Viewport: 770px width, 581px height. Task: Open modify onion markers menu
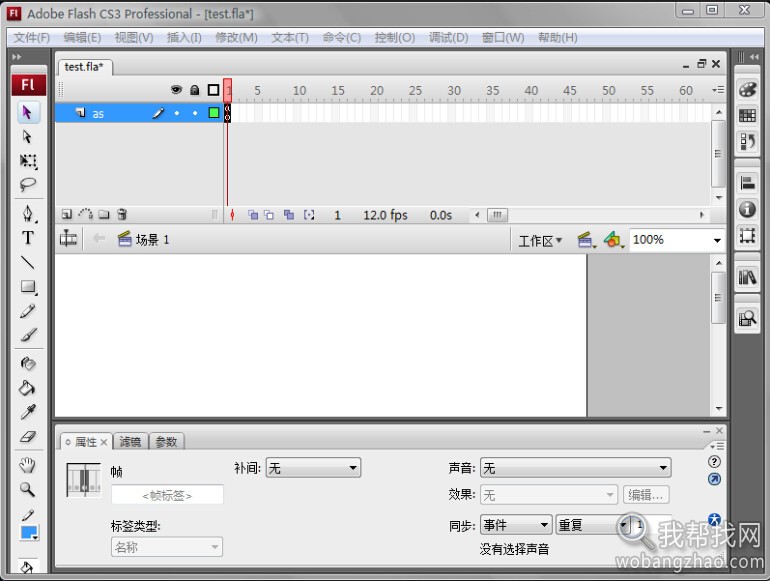(309, 215)
